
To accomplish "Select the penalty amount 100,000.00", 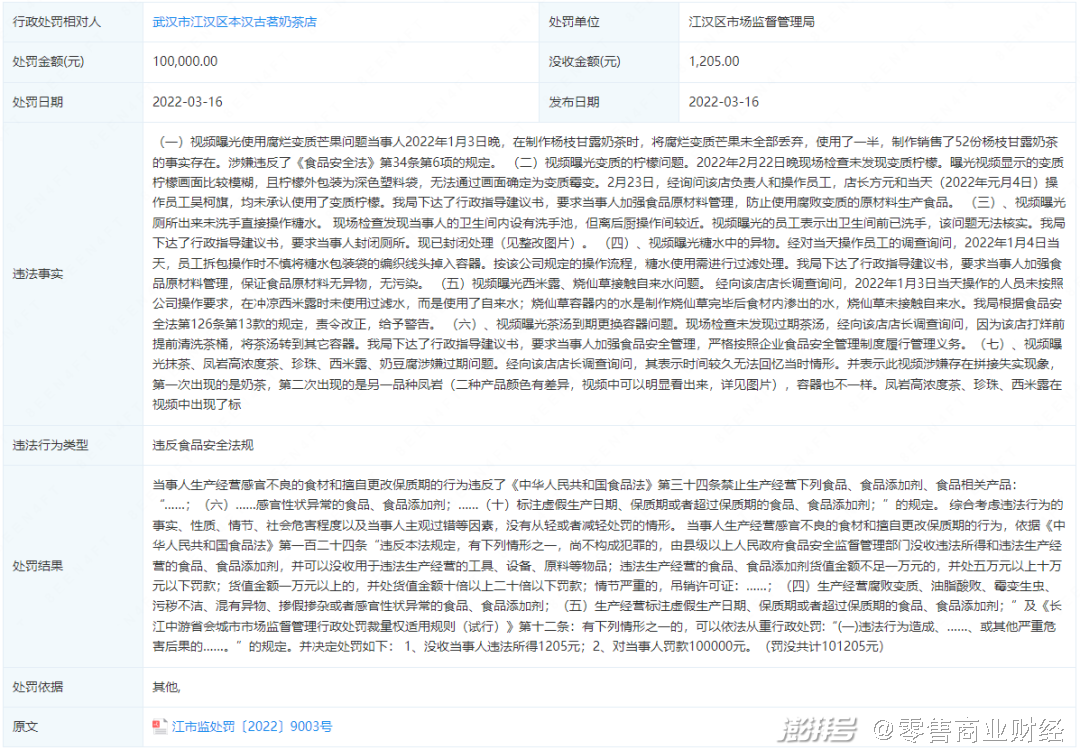I will coord(185,61).
